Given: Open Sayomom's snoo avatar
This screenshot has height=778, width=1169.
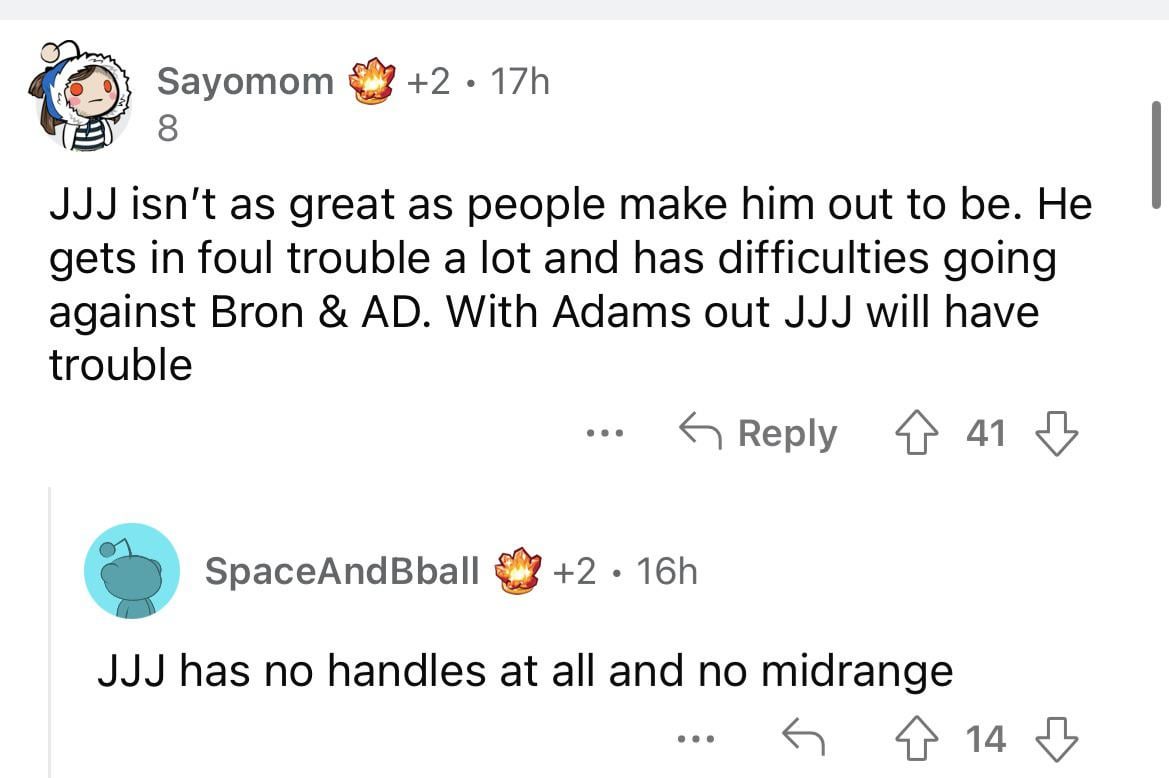Looking at the screenshot, I should (80, 97).
